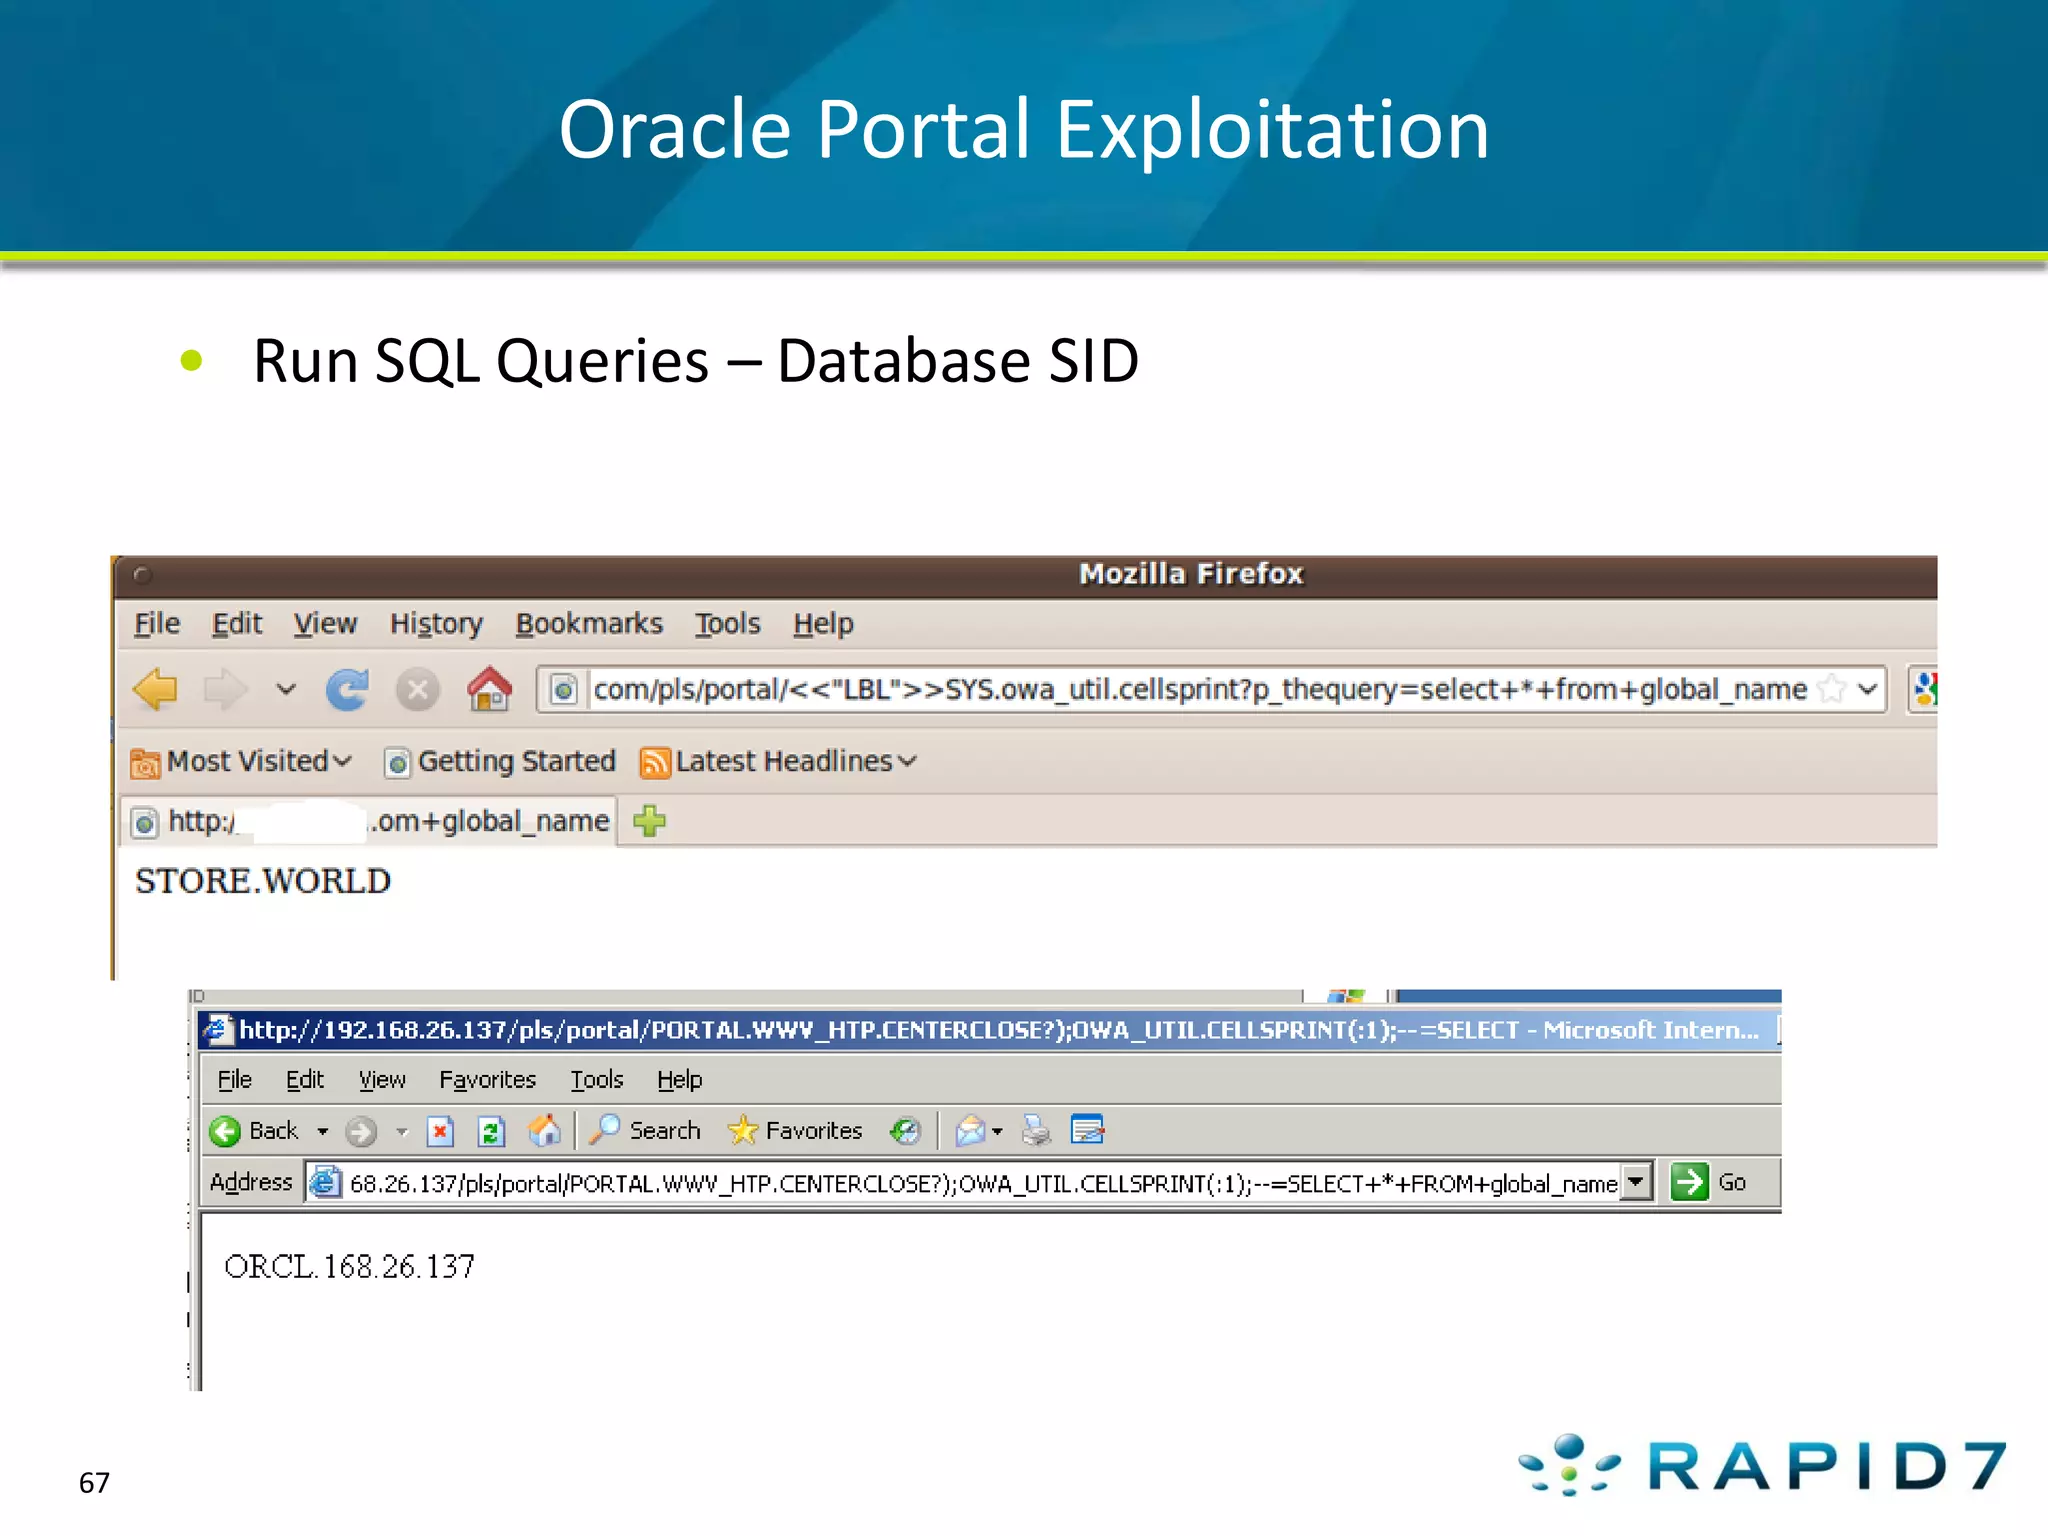
Task: Expand Latest Headlines feed bookmark
Action: coord(778,761)
